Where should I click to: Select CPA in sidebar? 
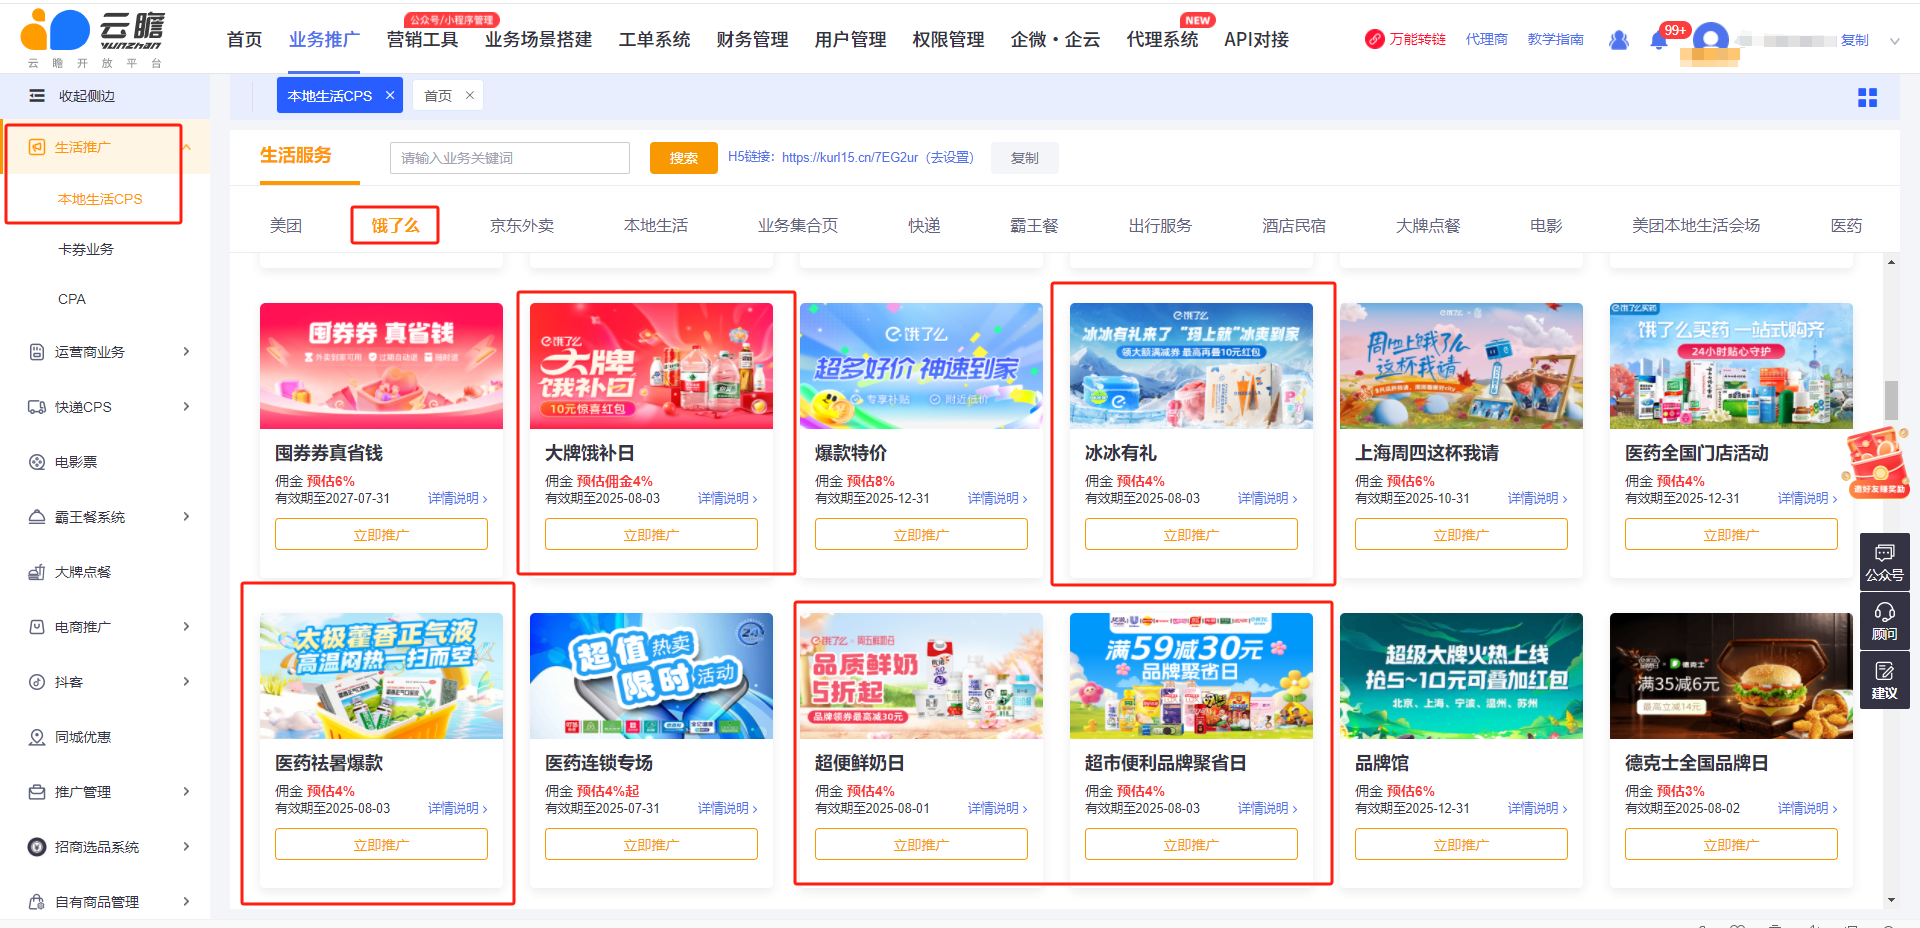[x=72, y=299]
